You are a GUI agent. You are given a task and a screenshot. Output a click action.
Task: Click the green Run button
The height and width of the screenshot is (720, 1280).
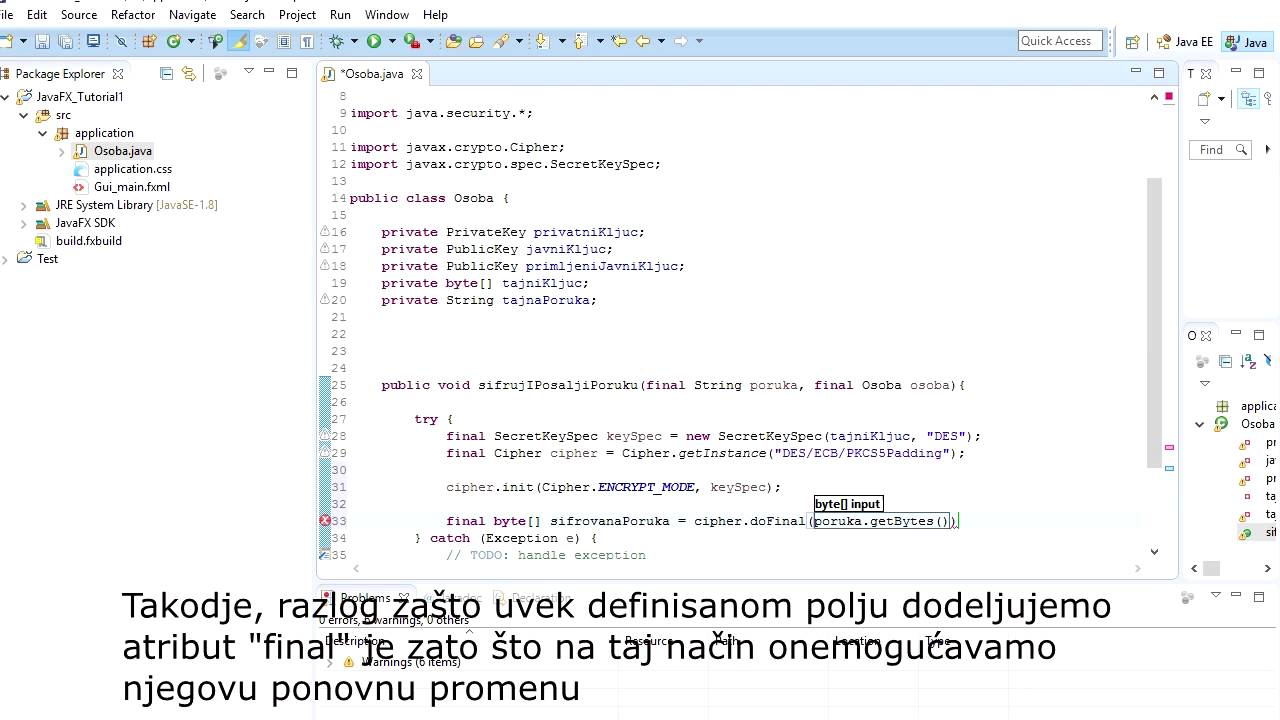(374, 41)
